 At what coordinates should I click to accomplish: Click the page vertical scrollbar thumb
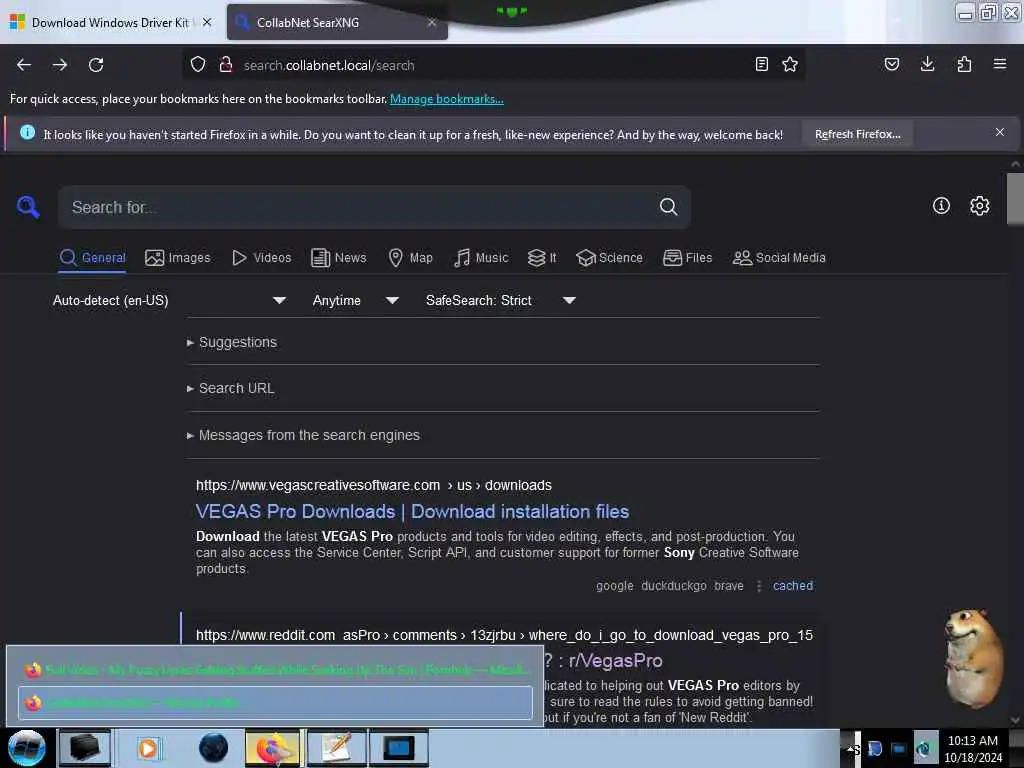point(1015,199)
